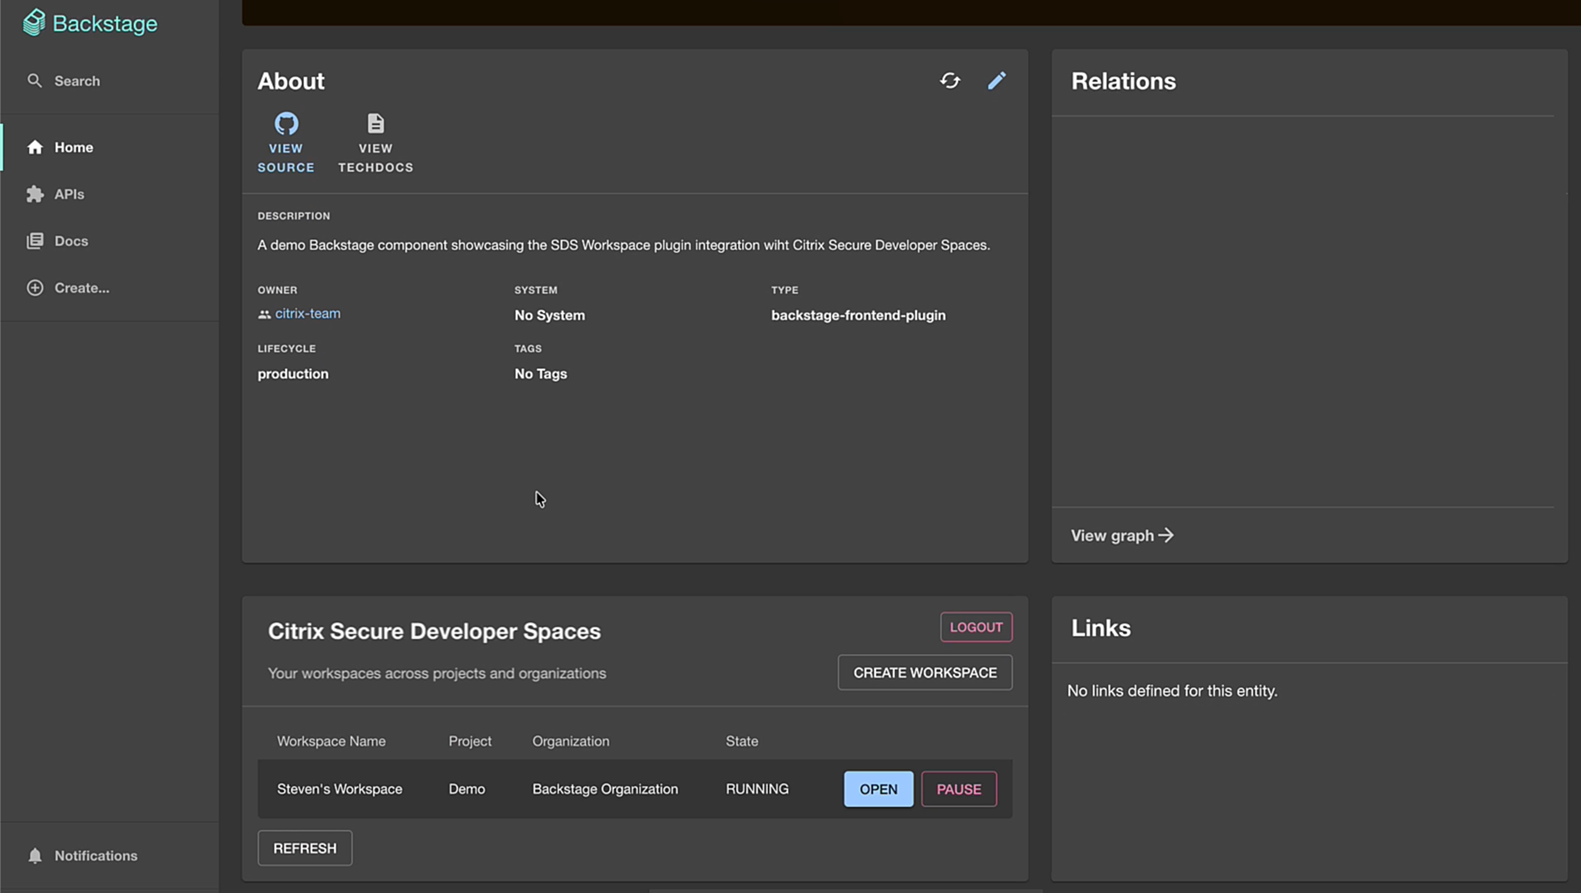1581x893 pixels.
Task: Open Docs in the sidebar
Action: [x=70, y=241]
